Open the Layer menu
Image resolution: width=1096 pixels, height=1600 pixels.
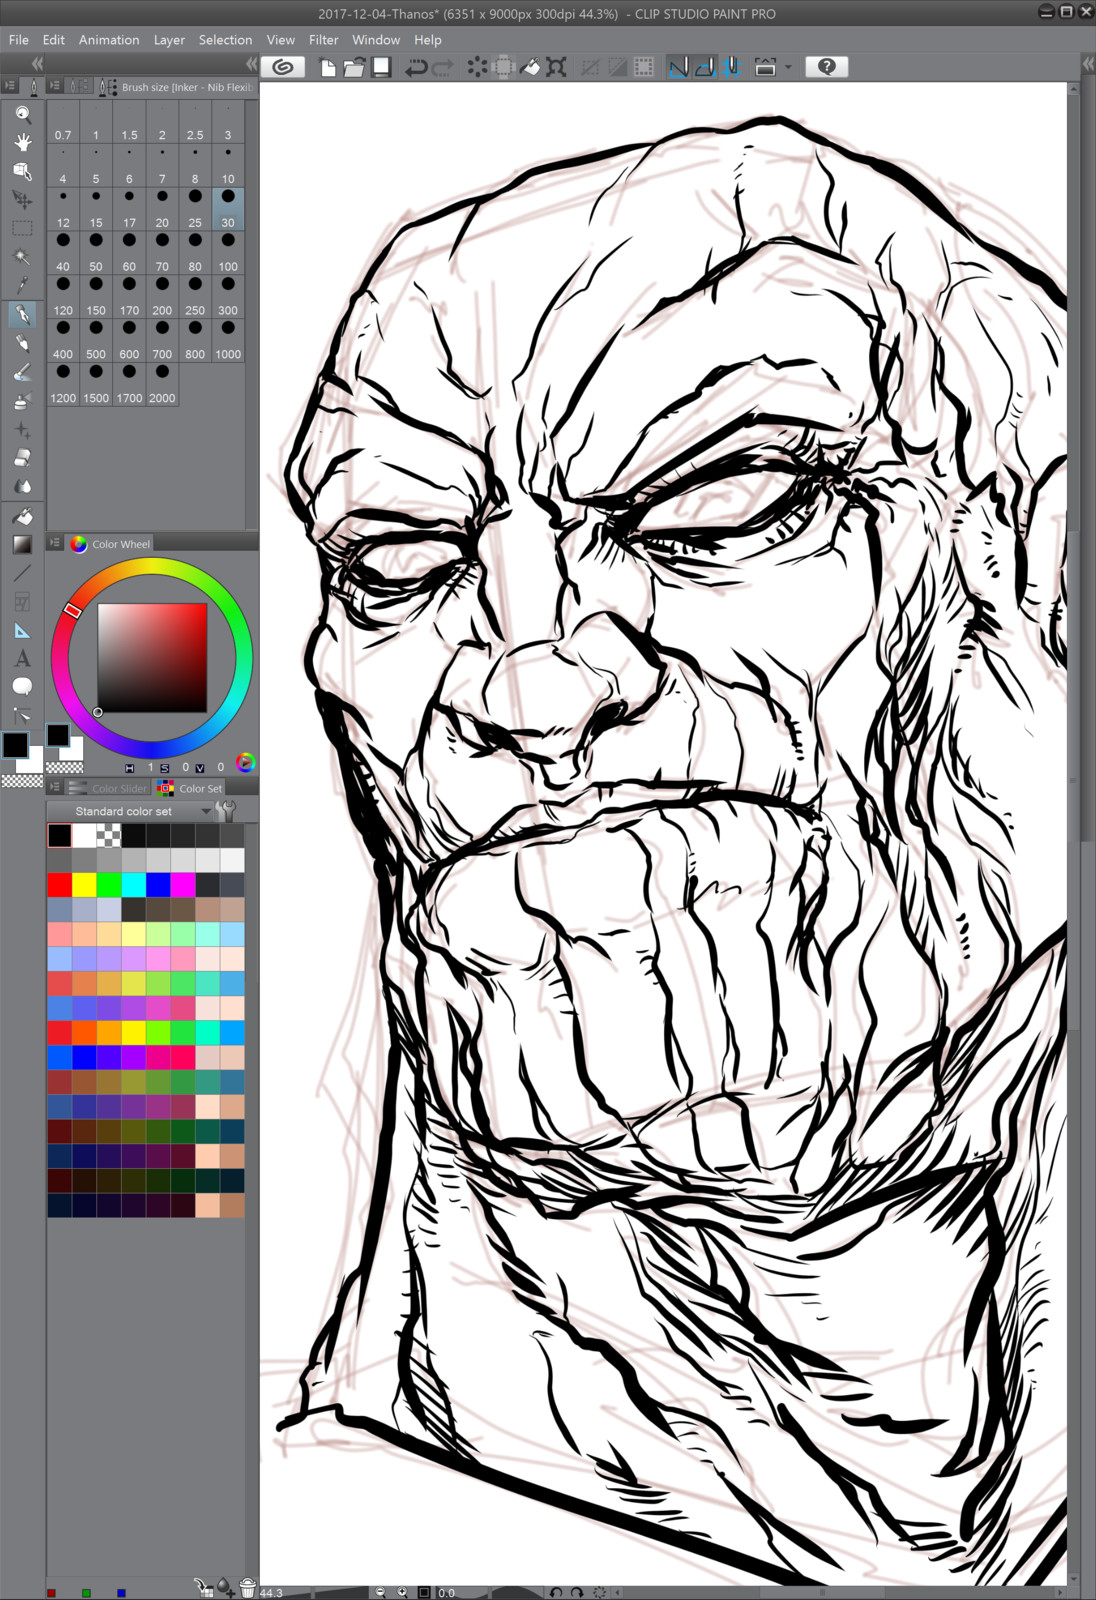click(169, 40)
